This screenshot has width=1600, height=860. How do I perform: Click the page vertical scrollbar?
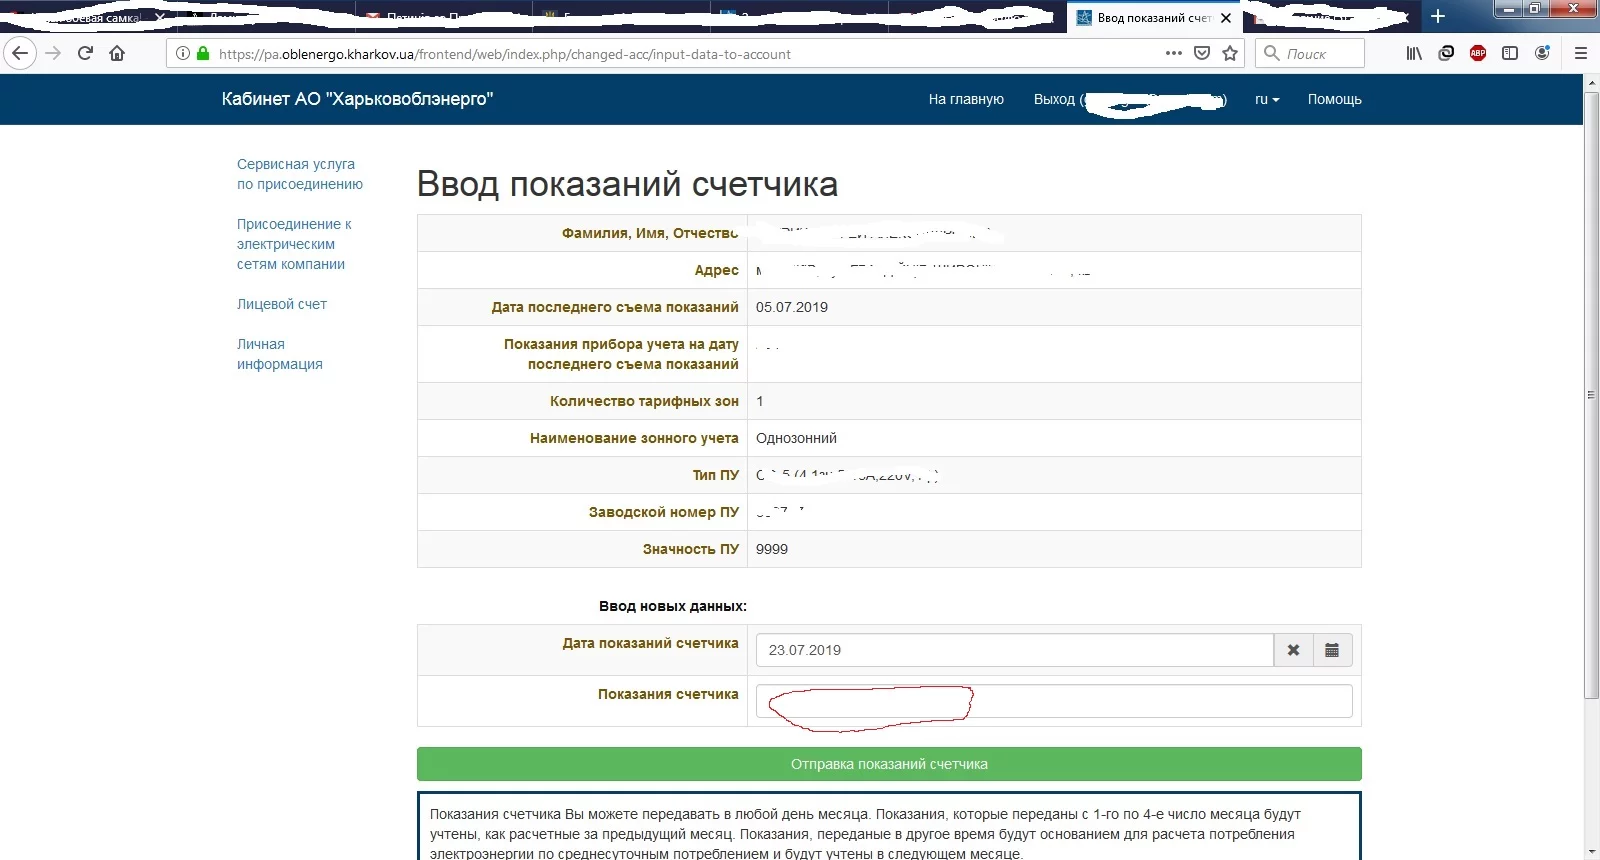click(1591, 395)
